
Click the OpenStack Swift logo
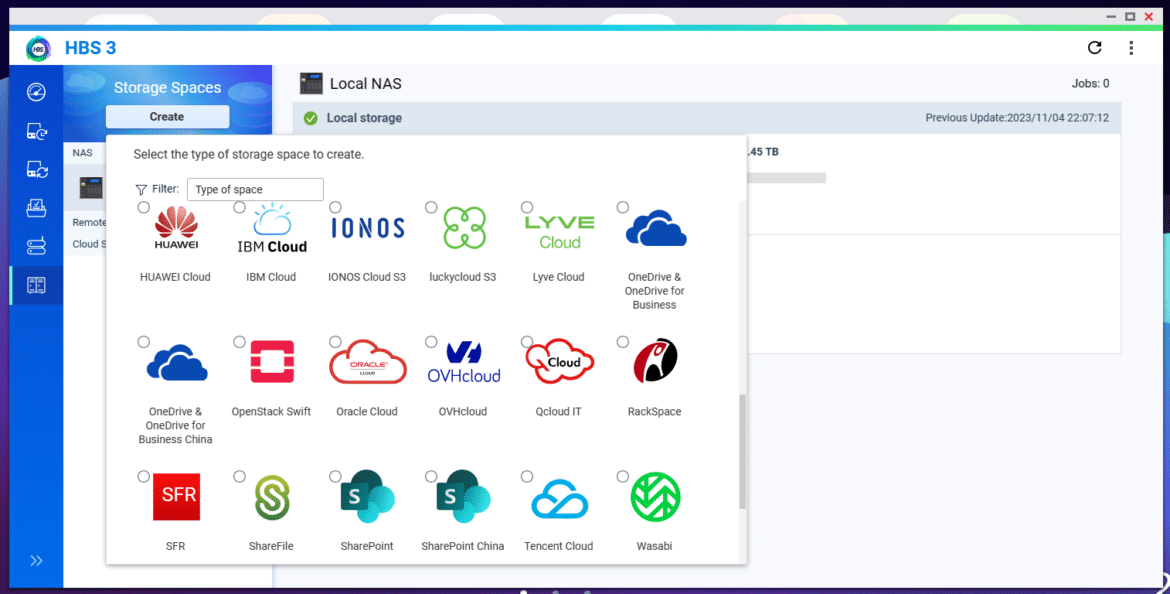pyautogui.click(x=272, y=362)
